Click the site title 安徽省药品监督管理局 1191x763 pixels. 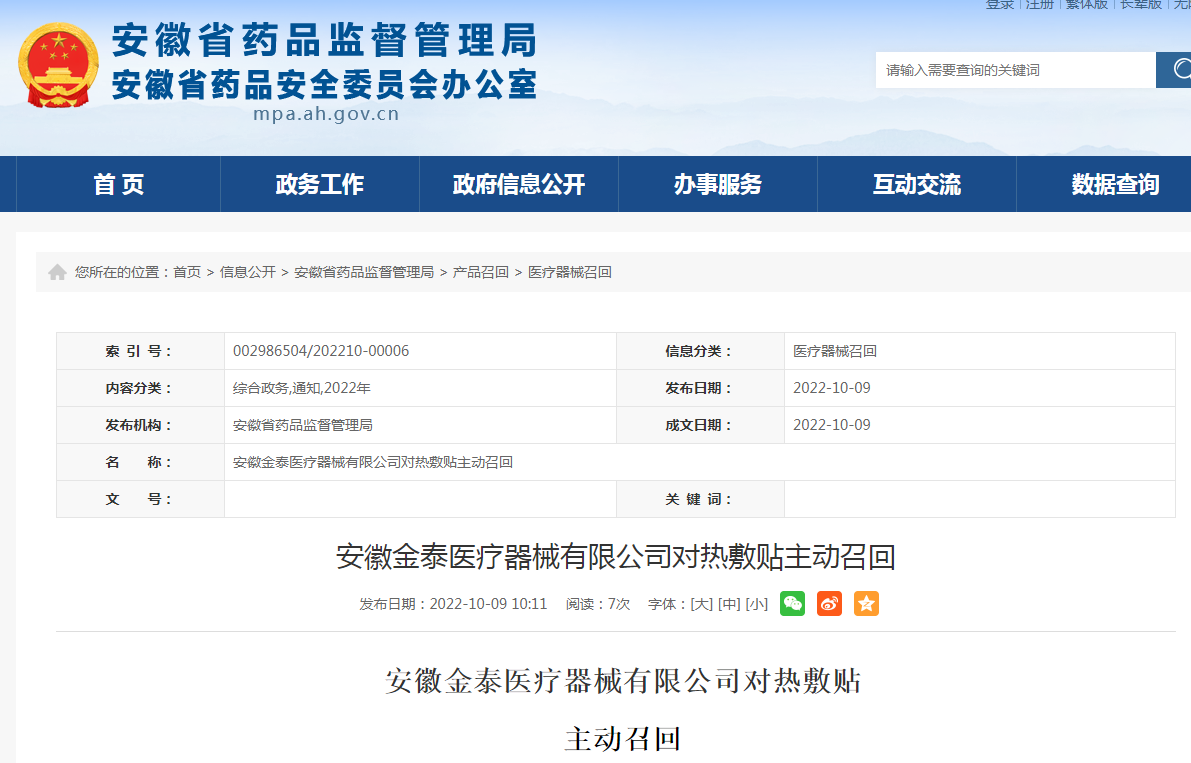pyautogui.click(x=324, y=40)
